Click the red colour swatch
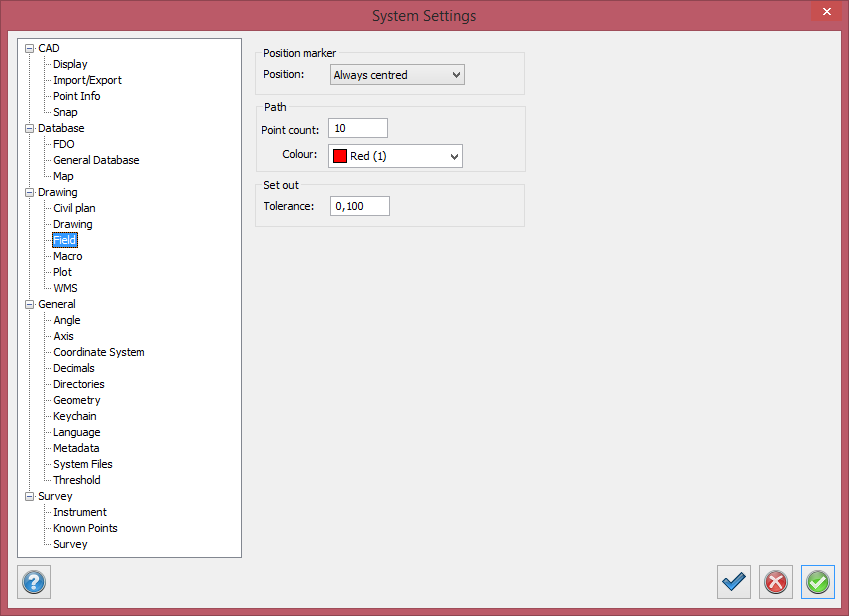 340,156
